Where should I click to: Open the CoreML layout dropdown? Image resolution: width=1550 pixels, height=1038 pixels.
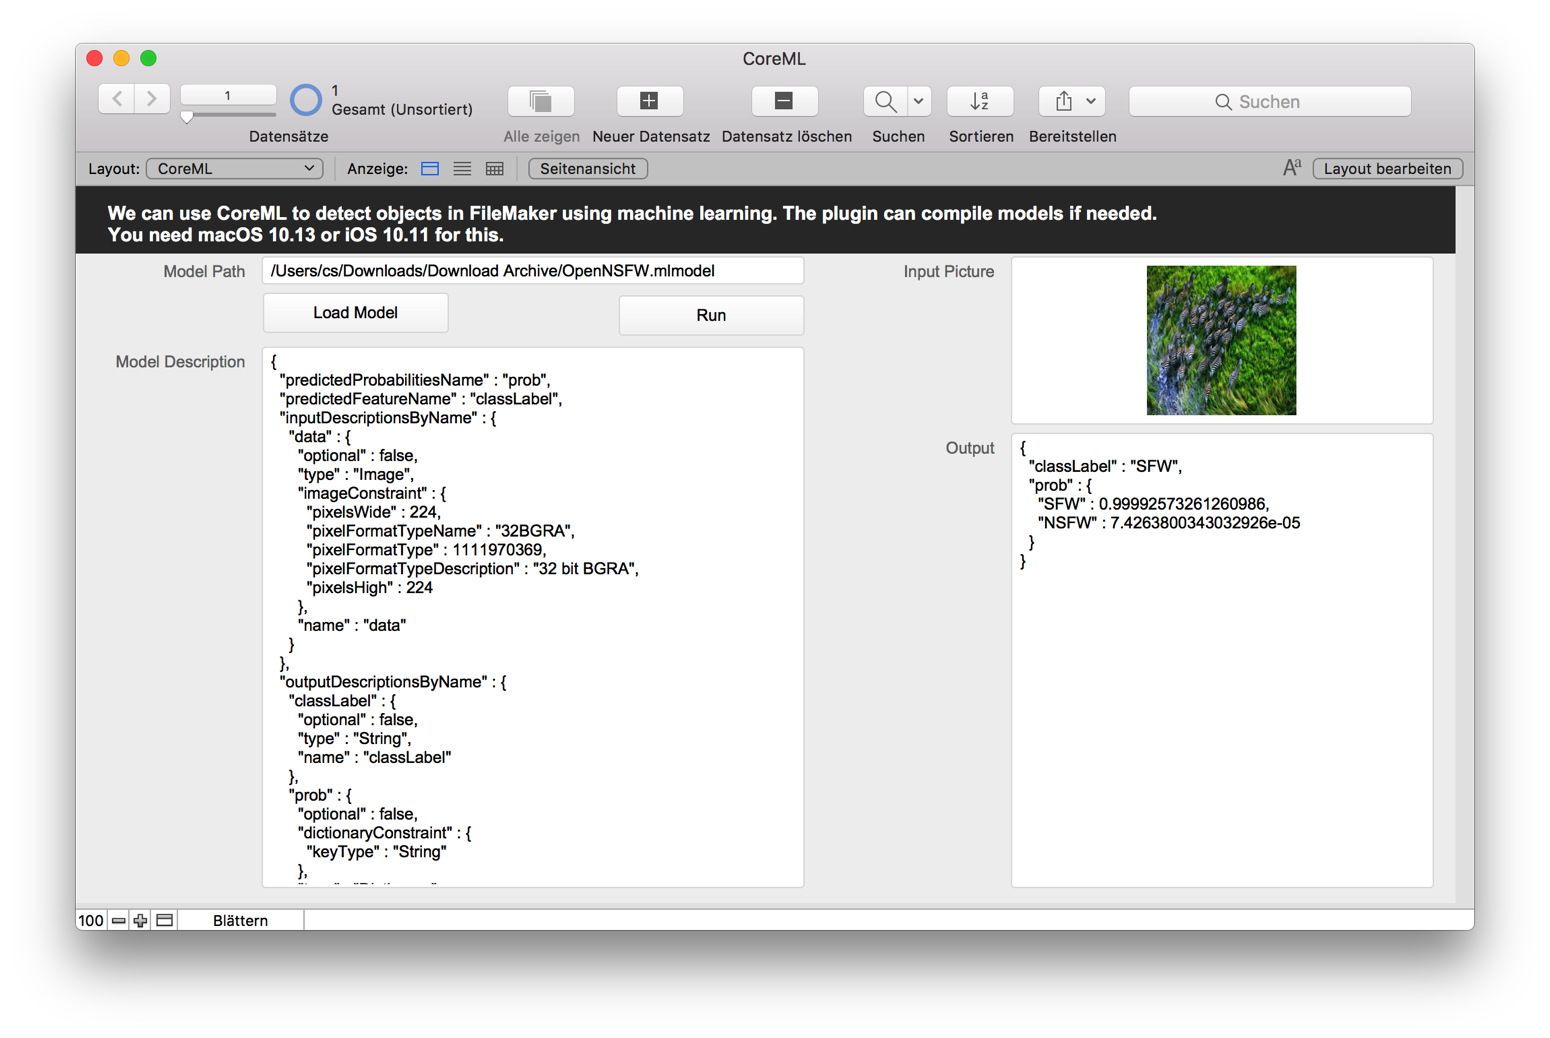click(235, 169)
